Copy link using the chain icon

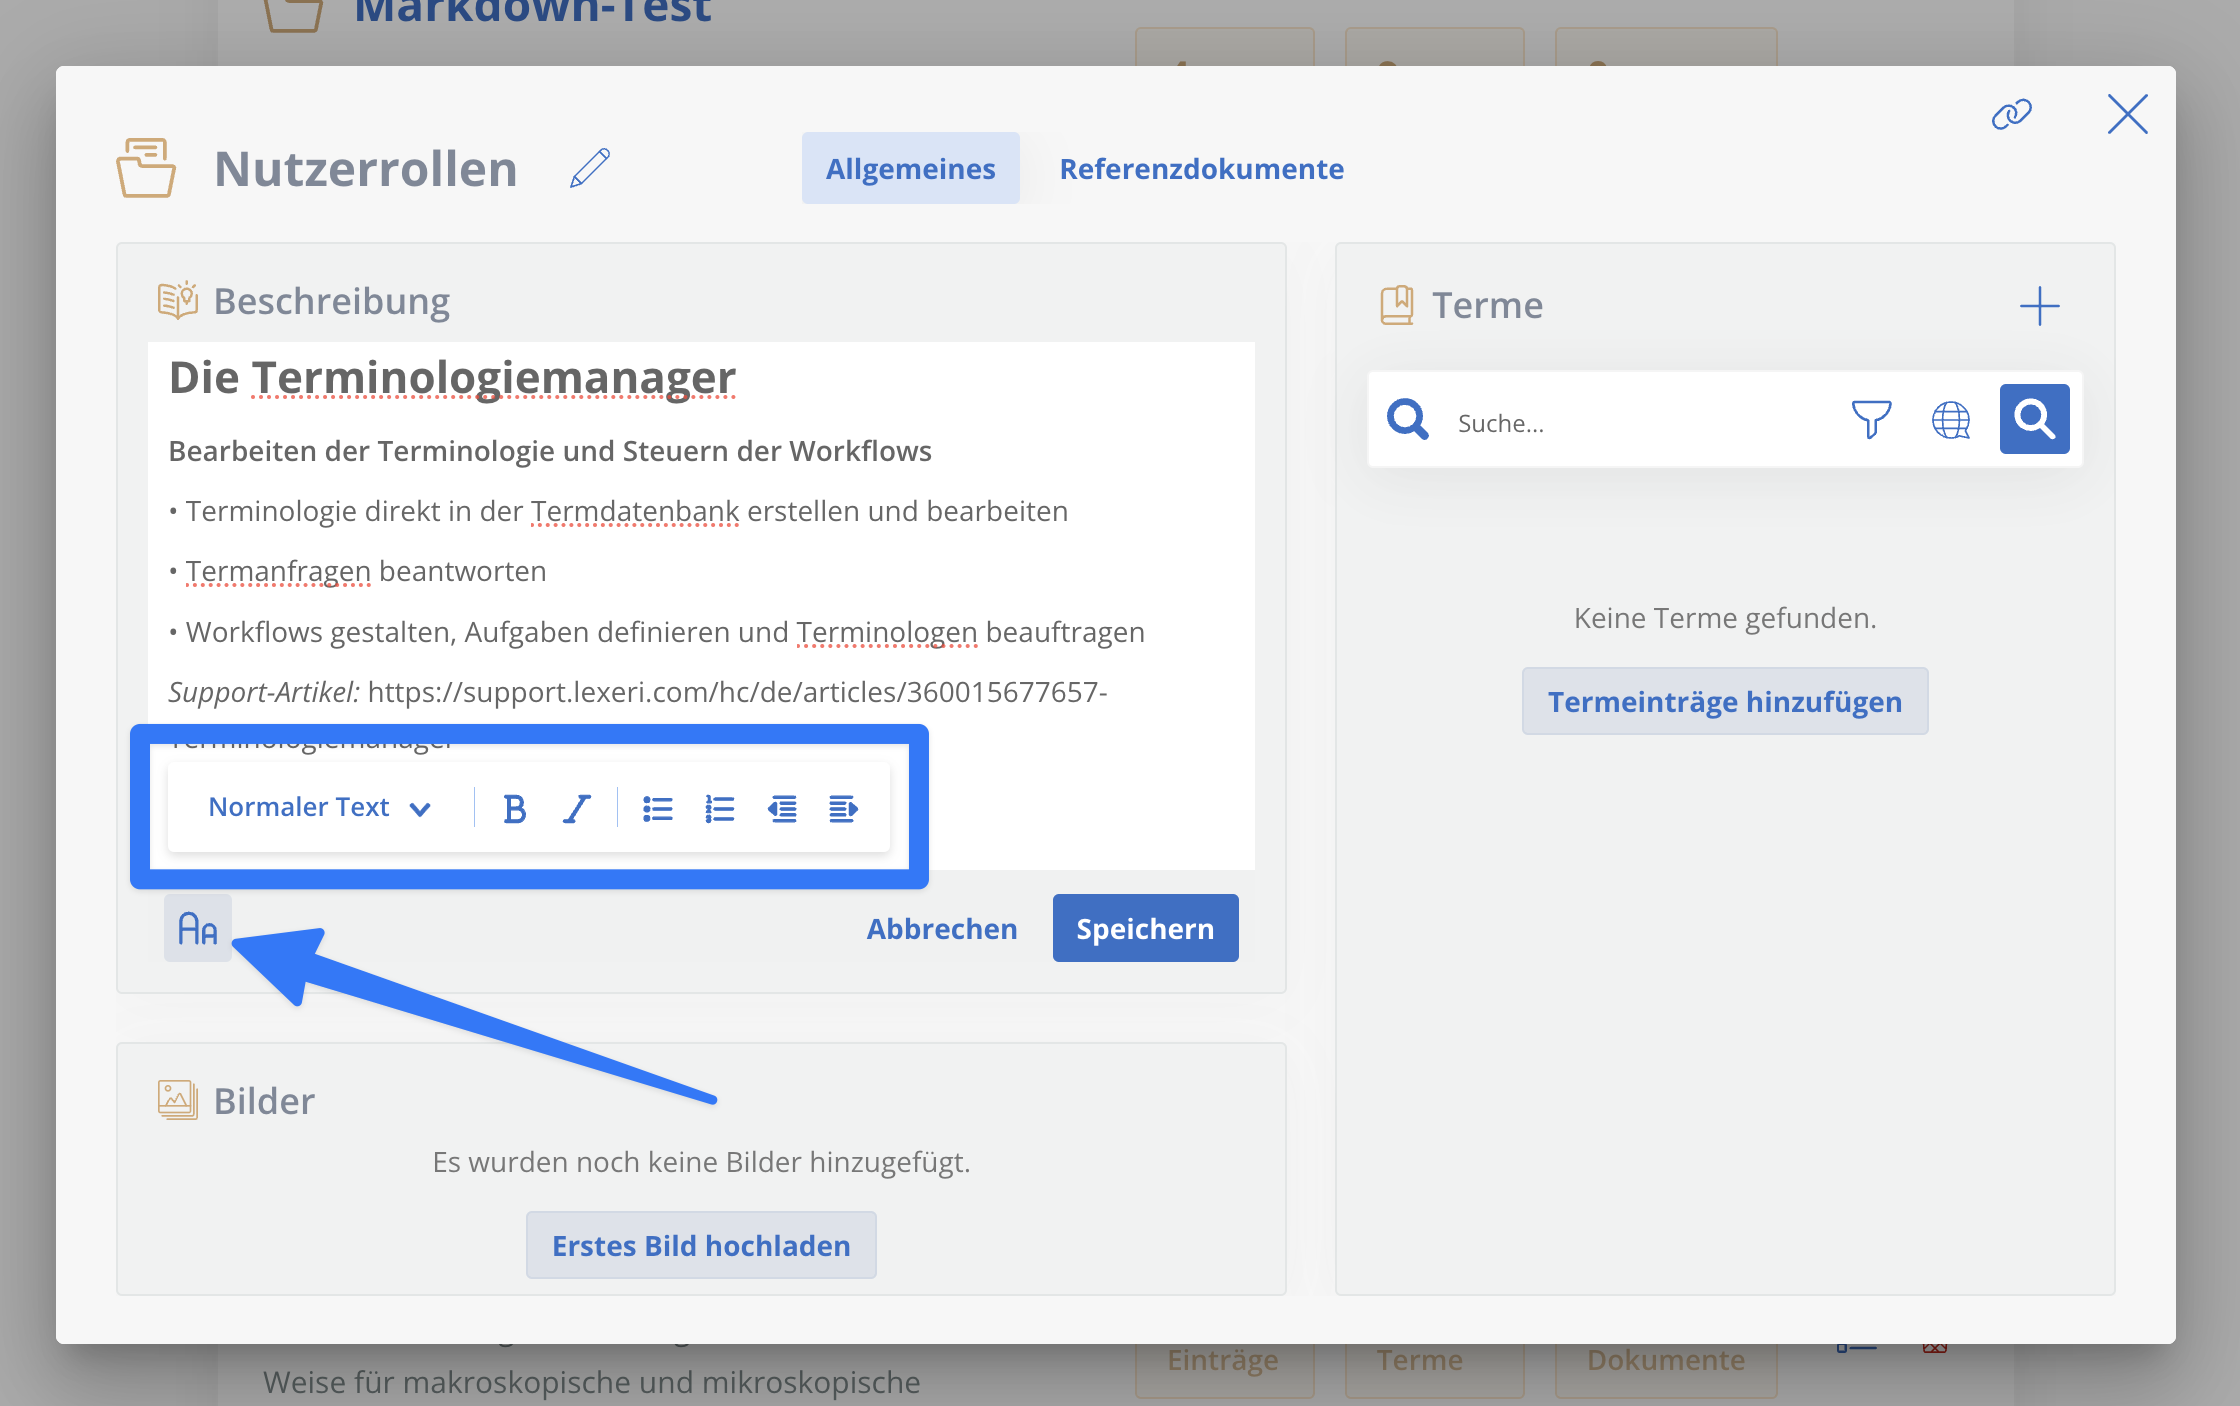coord(2011,114)
